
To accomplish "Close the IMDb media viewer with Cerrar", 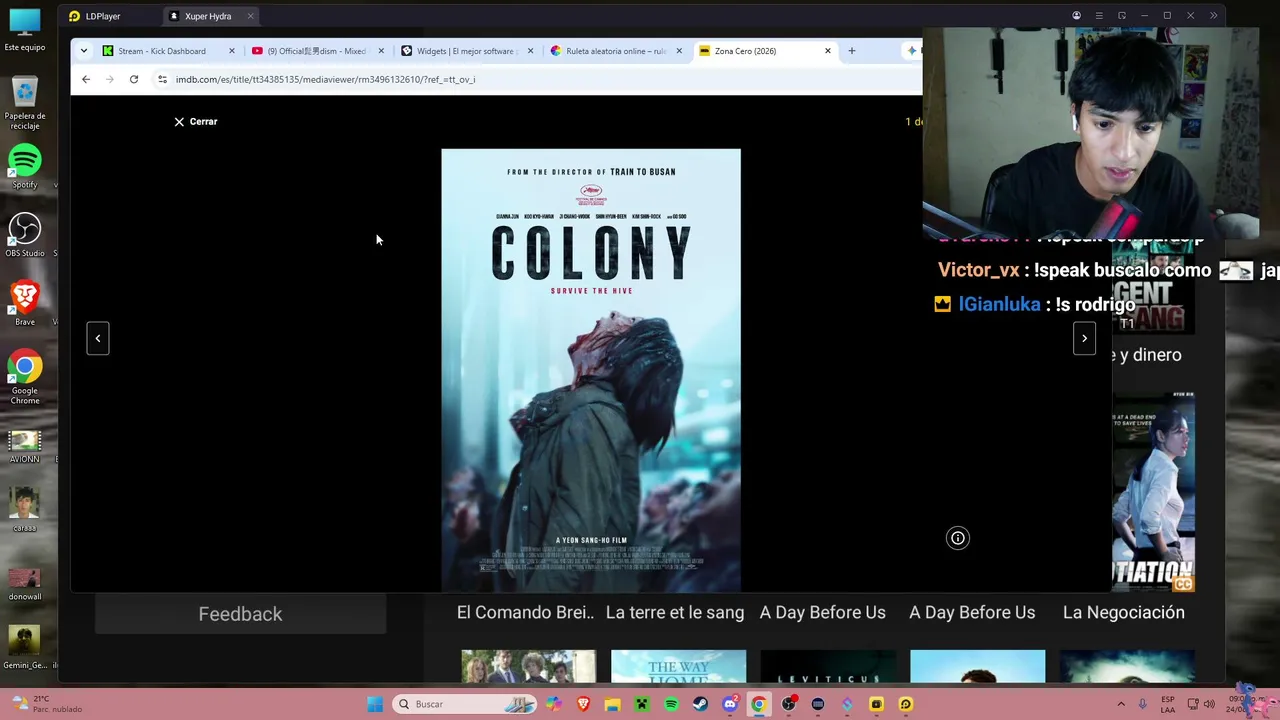I will point(195,121).
